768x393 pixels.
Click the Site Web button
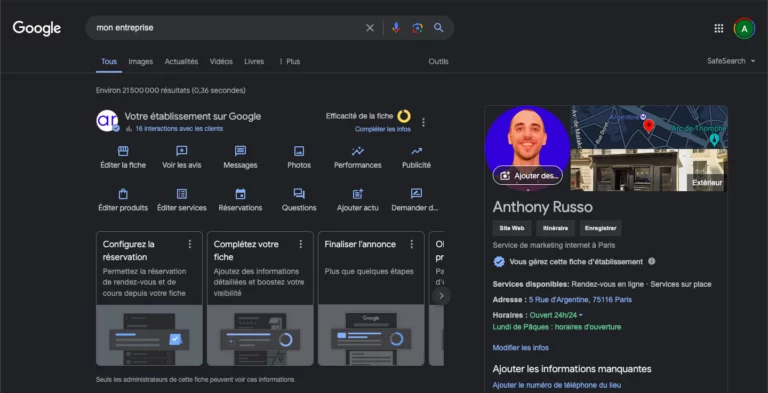point(512,228)
